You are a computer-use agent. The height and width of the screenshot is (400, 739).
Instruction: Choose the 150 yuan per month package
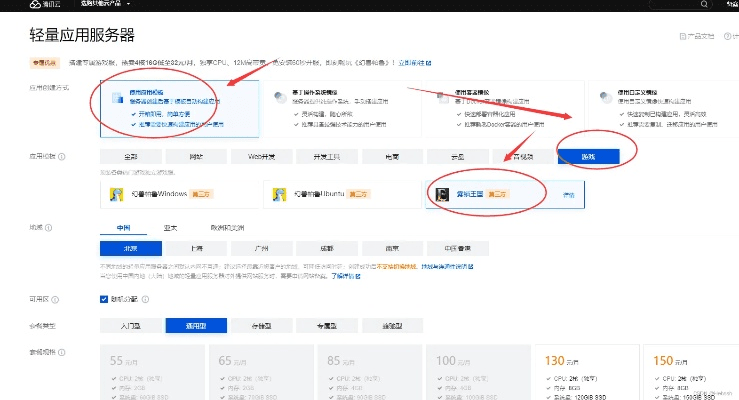click(691, 372)
